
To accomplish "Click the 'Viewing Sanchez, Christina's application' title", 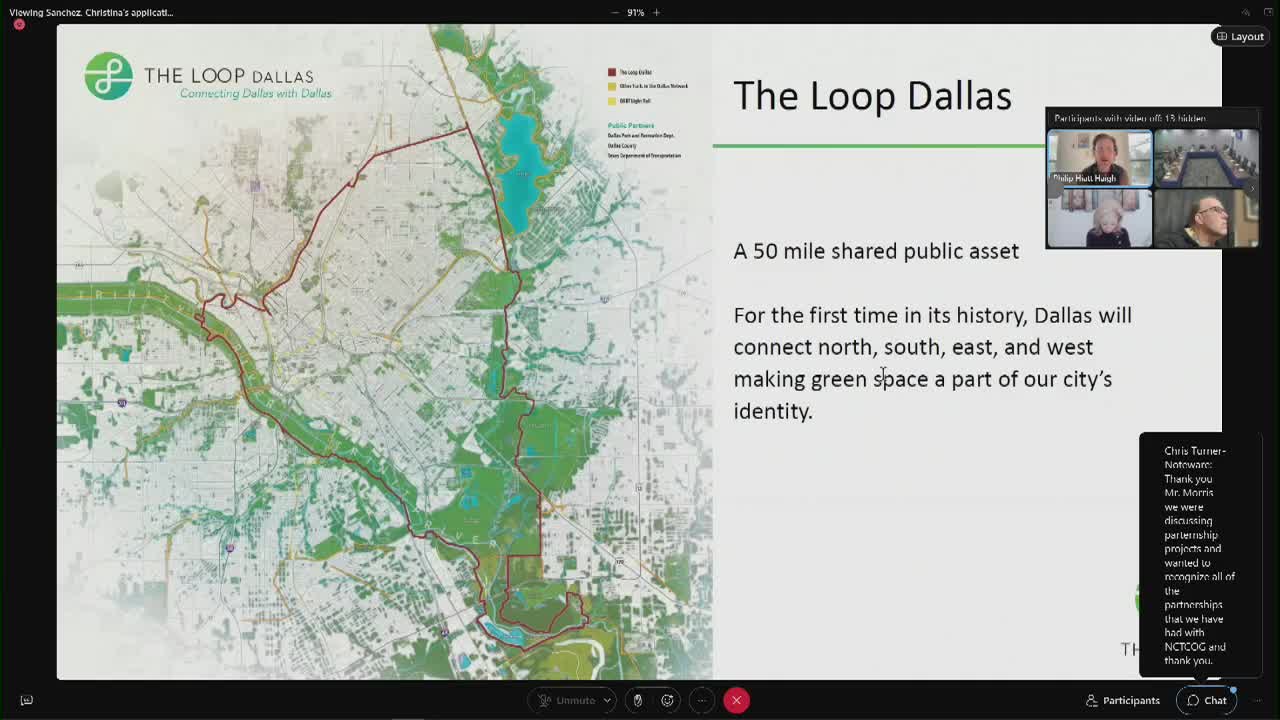I will (91, 12).
